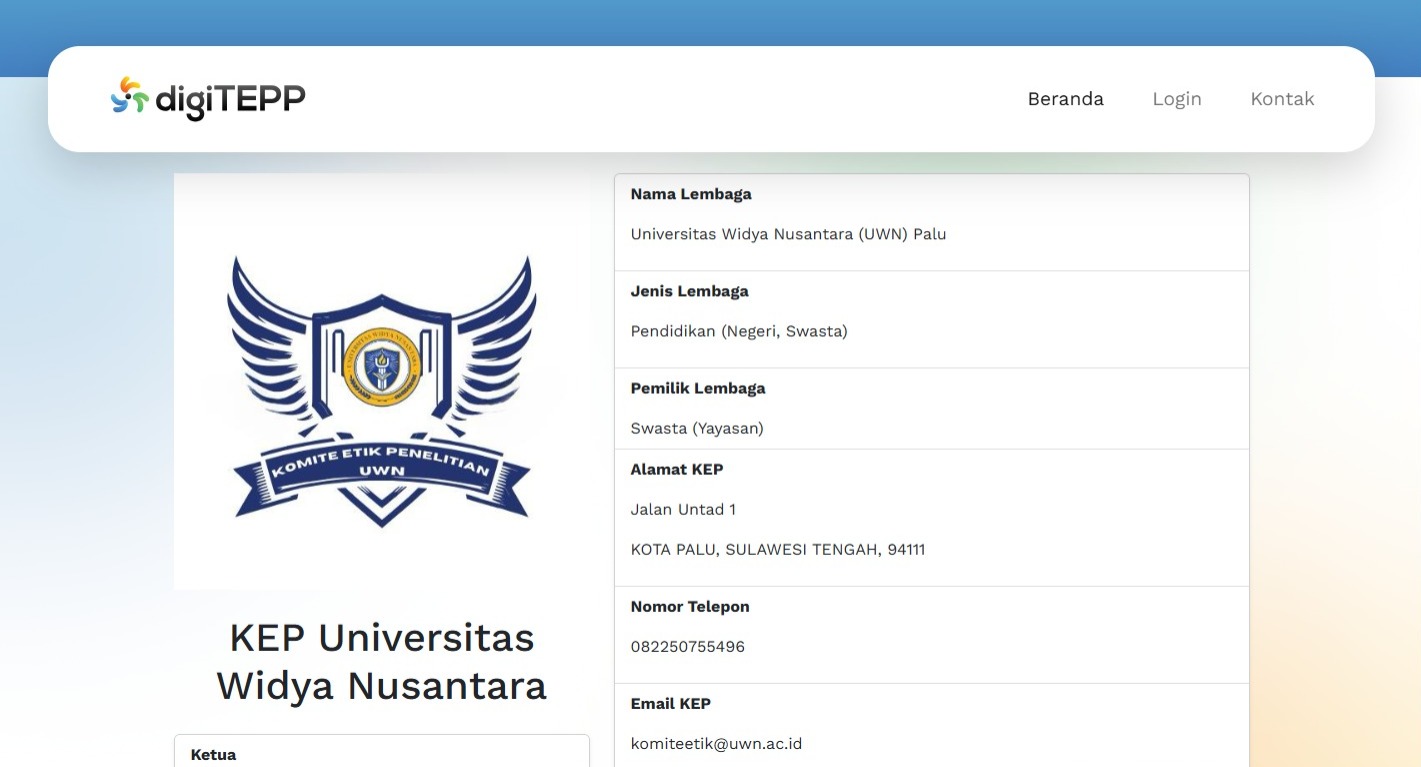The width and height of the screenshot is (1421, 767).
Task: Select email komiteetik@uwn.ac.id
Action: coord(716,743)
